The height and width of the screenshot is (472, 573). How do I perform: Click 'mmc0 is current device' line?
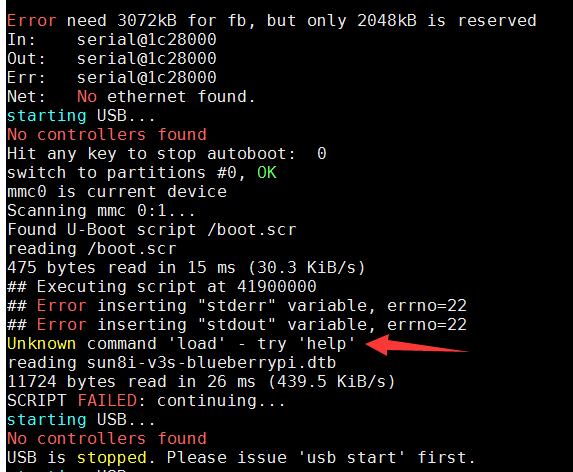click(117, 192)
